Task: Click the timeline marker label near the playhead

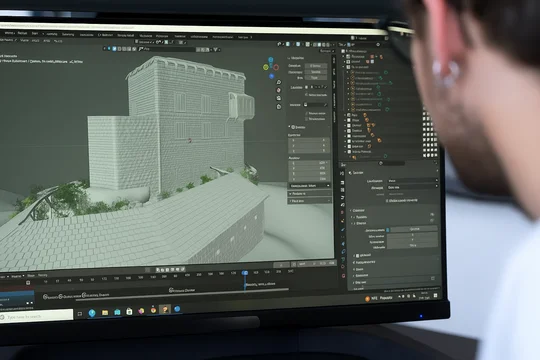Action: [x=260, y=284]
